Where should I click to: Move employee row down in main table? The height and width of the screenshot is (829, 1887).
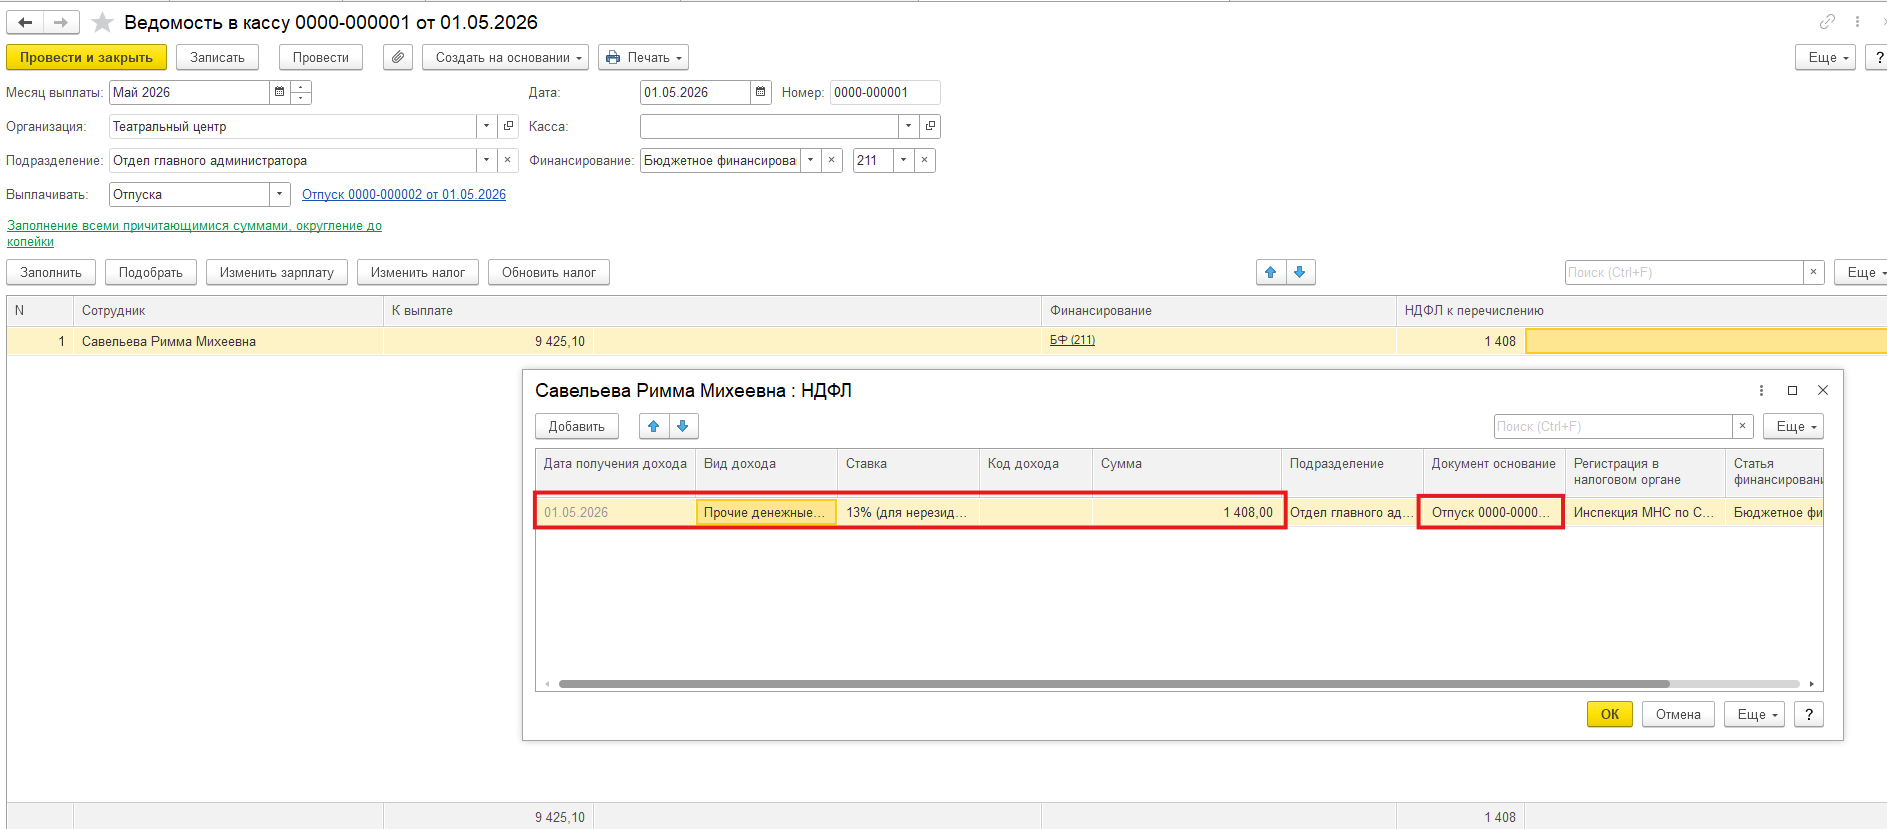tap(1300, 272)
